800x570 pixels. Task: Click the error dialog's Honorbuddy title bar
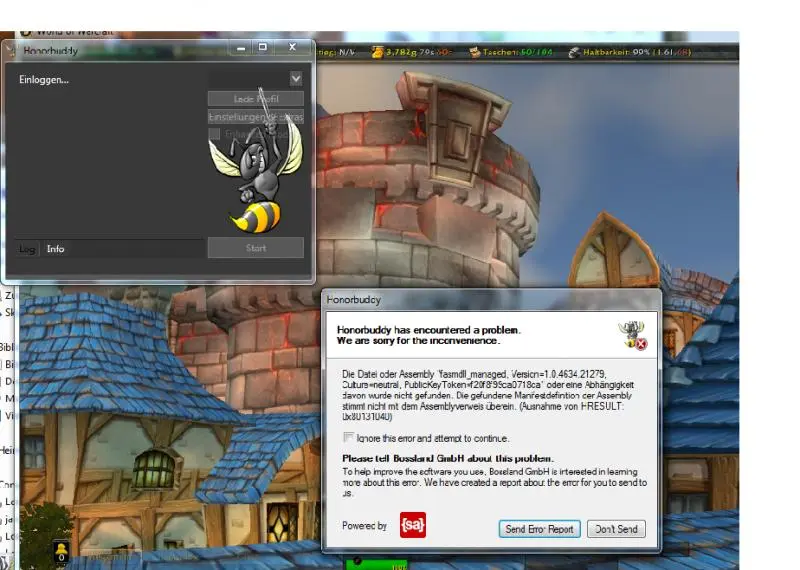click(x=491, y=300)
